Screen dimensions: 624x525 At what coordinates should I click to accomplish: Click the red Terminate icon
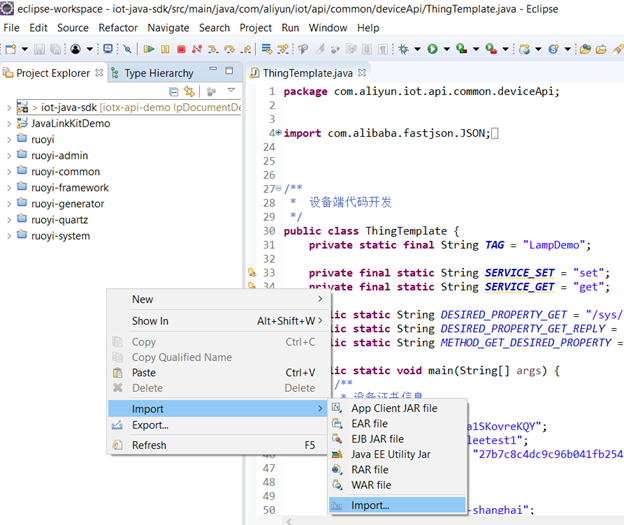tap(181, 49)
